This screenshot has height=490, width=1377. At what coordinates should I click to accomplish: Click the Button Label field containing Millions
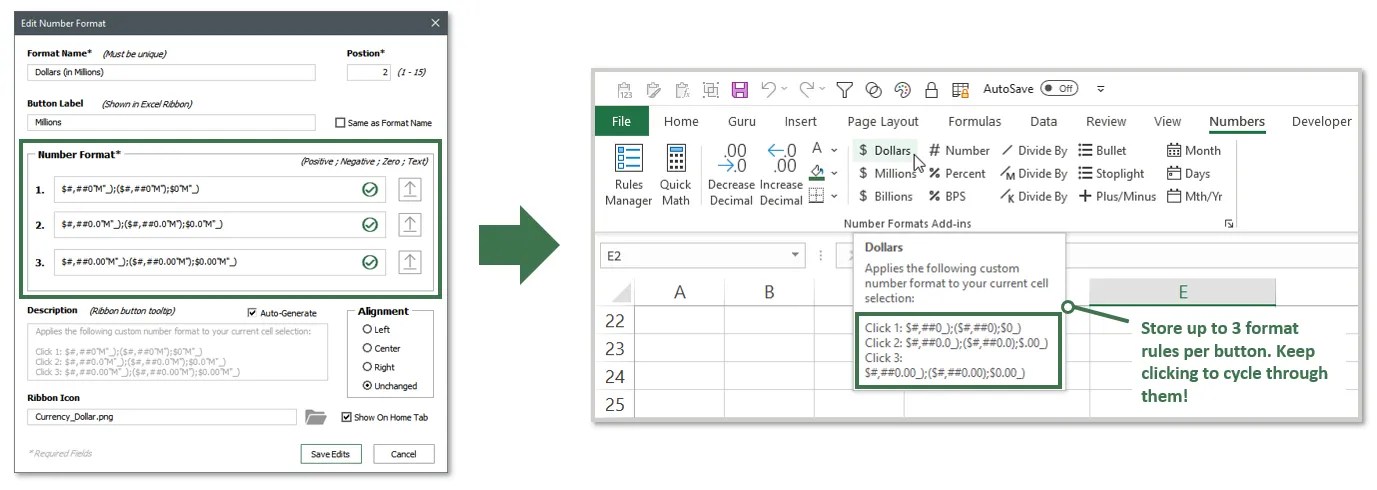click(171, 122)
